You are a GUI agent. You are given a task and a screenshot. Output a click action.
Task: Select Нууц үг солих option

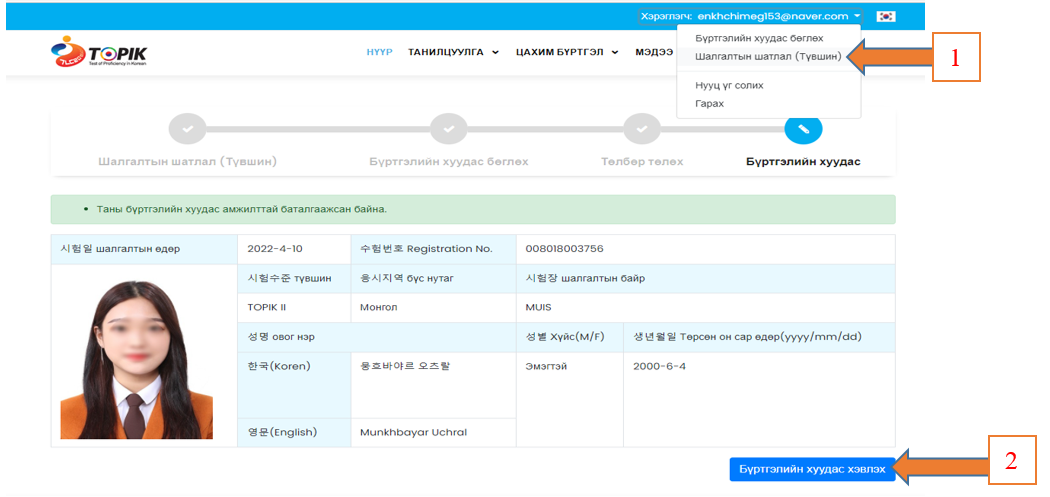pyautogui.click(x=729, y=86)
